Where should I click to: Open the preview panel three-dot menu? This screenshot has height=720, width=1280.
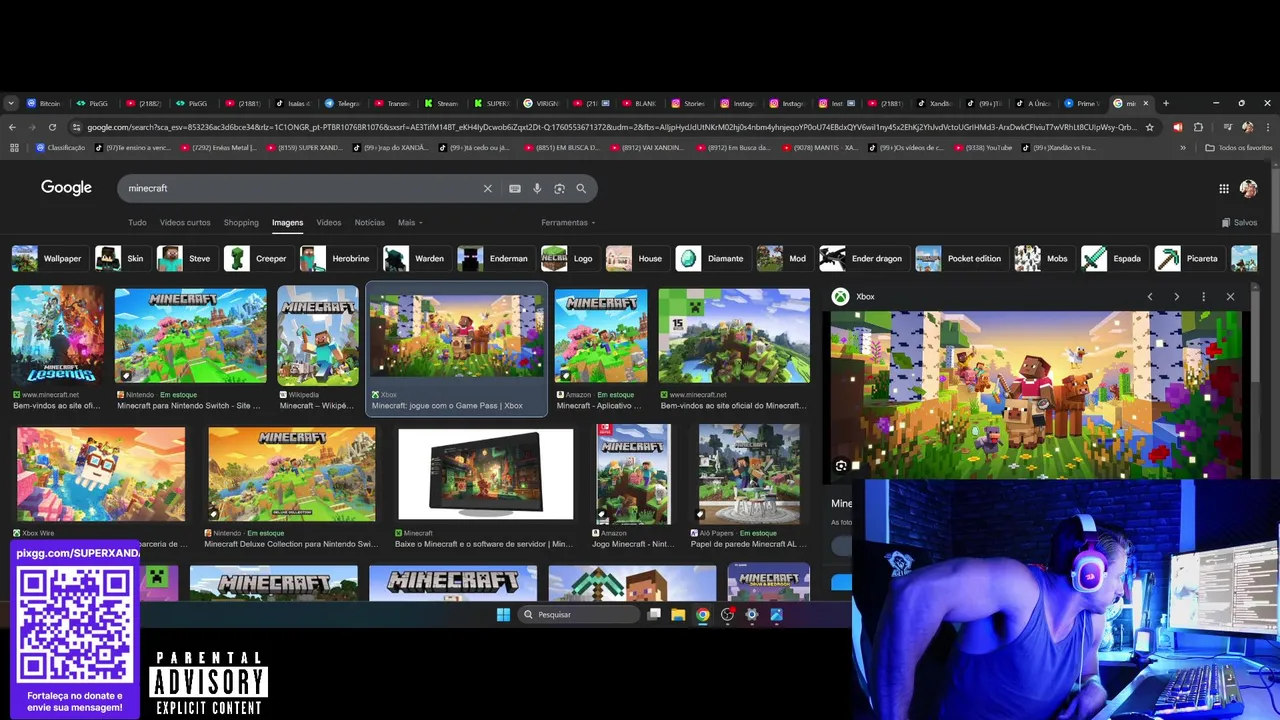(x=1203, y=297)
